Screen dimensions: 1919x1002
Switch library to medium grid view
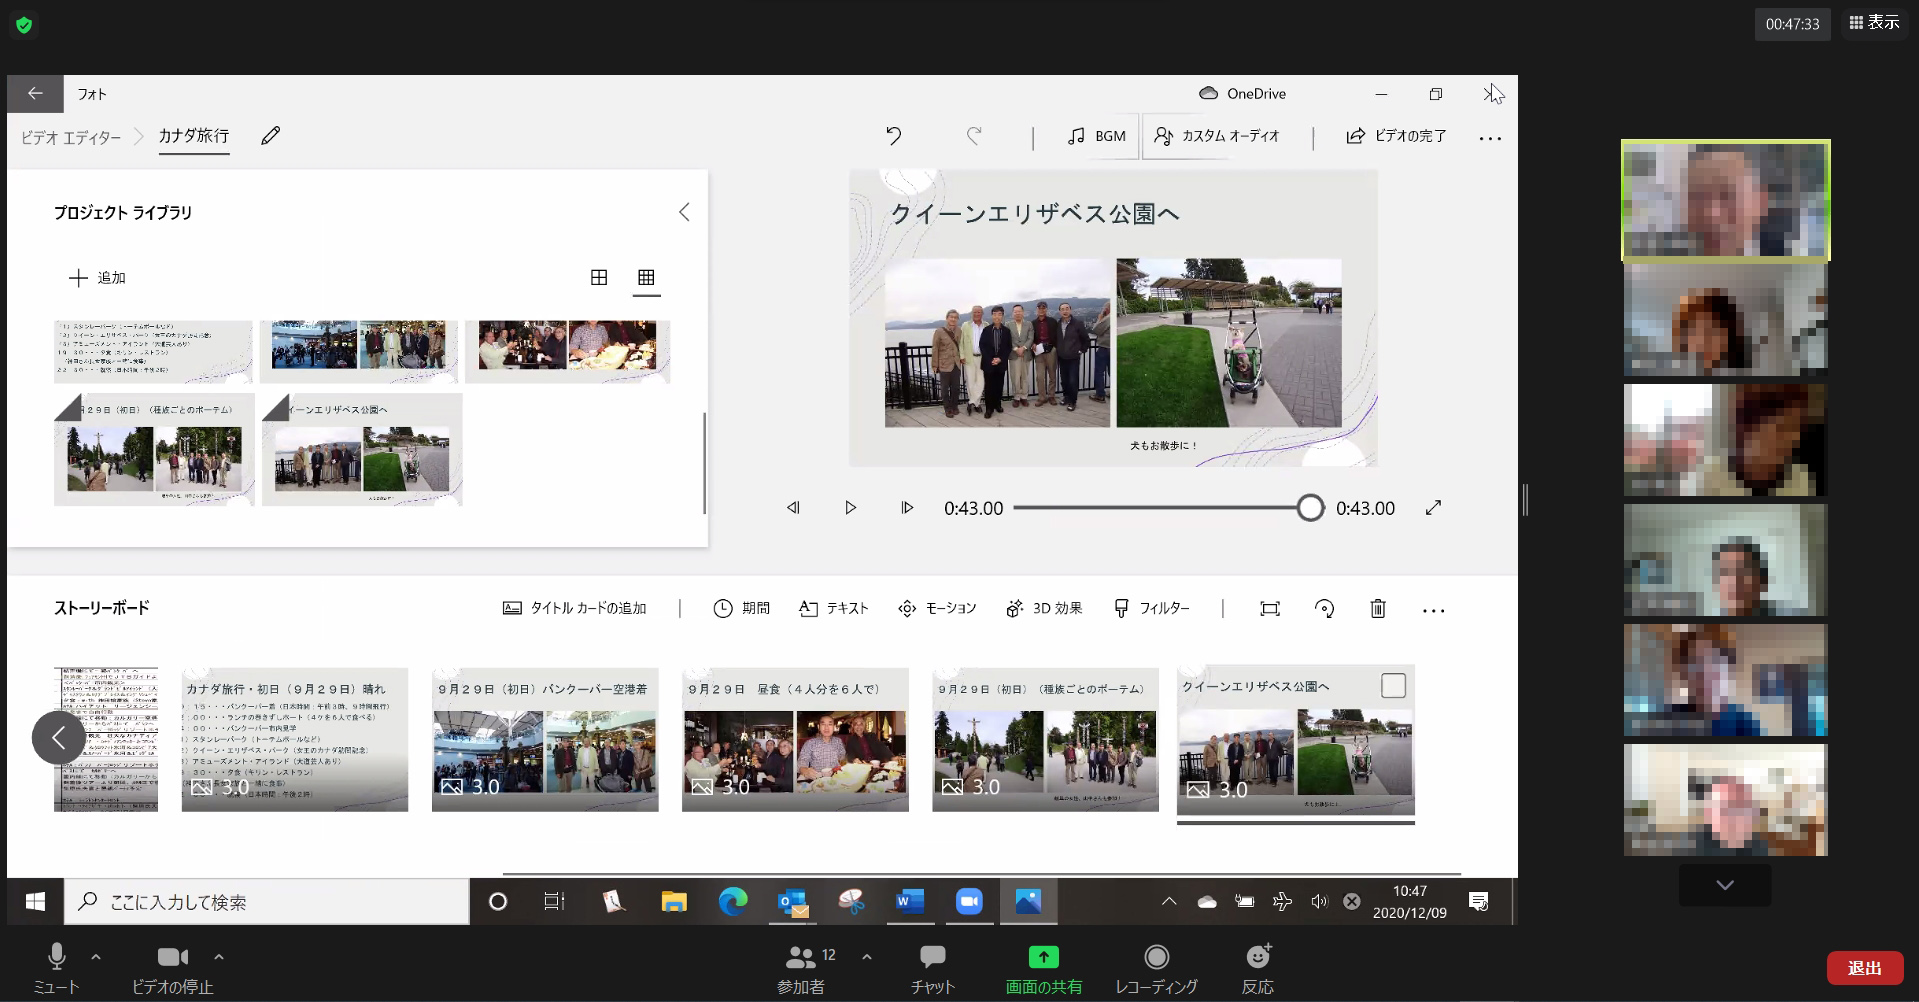coord(599,277)
